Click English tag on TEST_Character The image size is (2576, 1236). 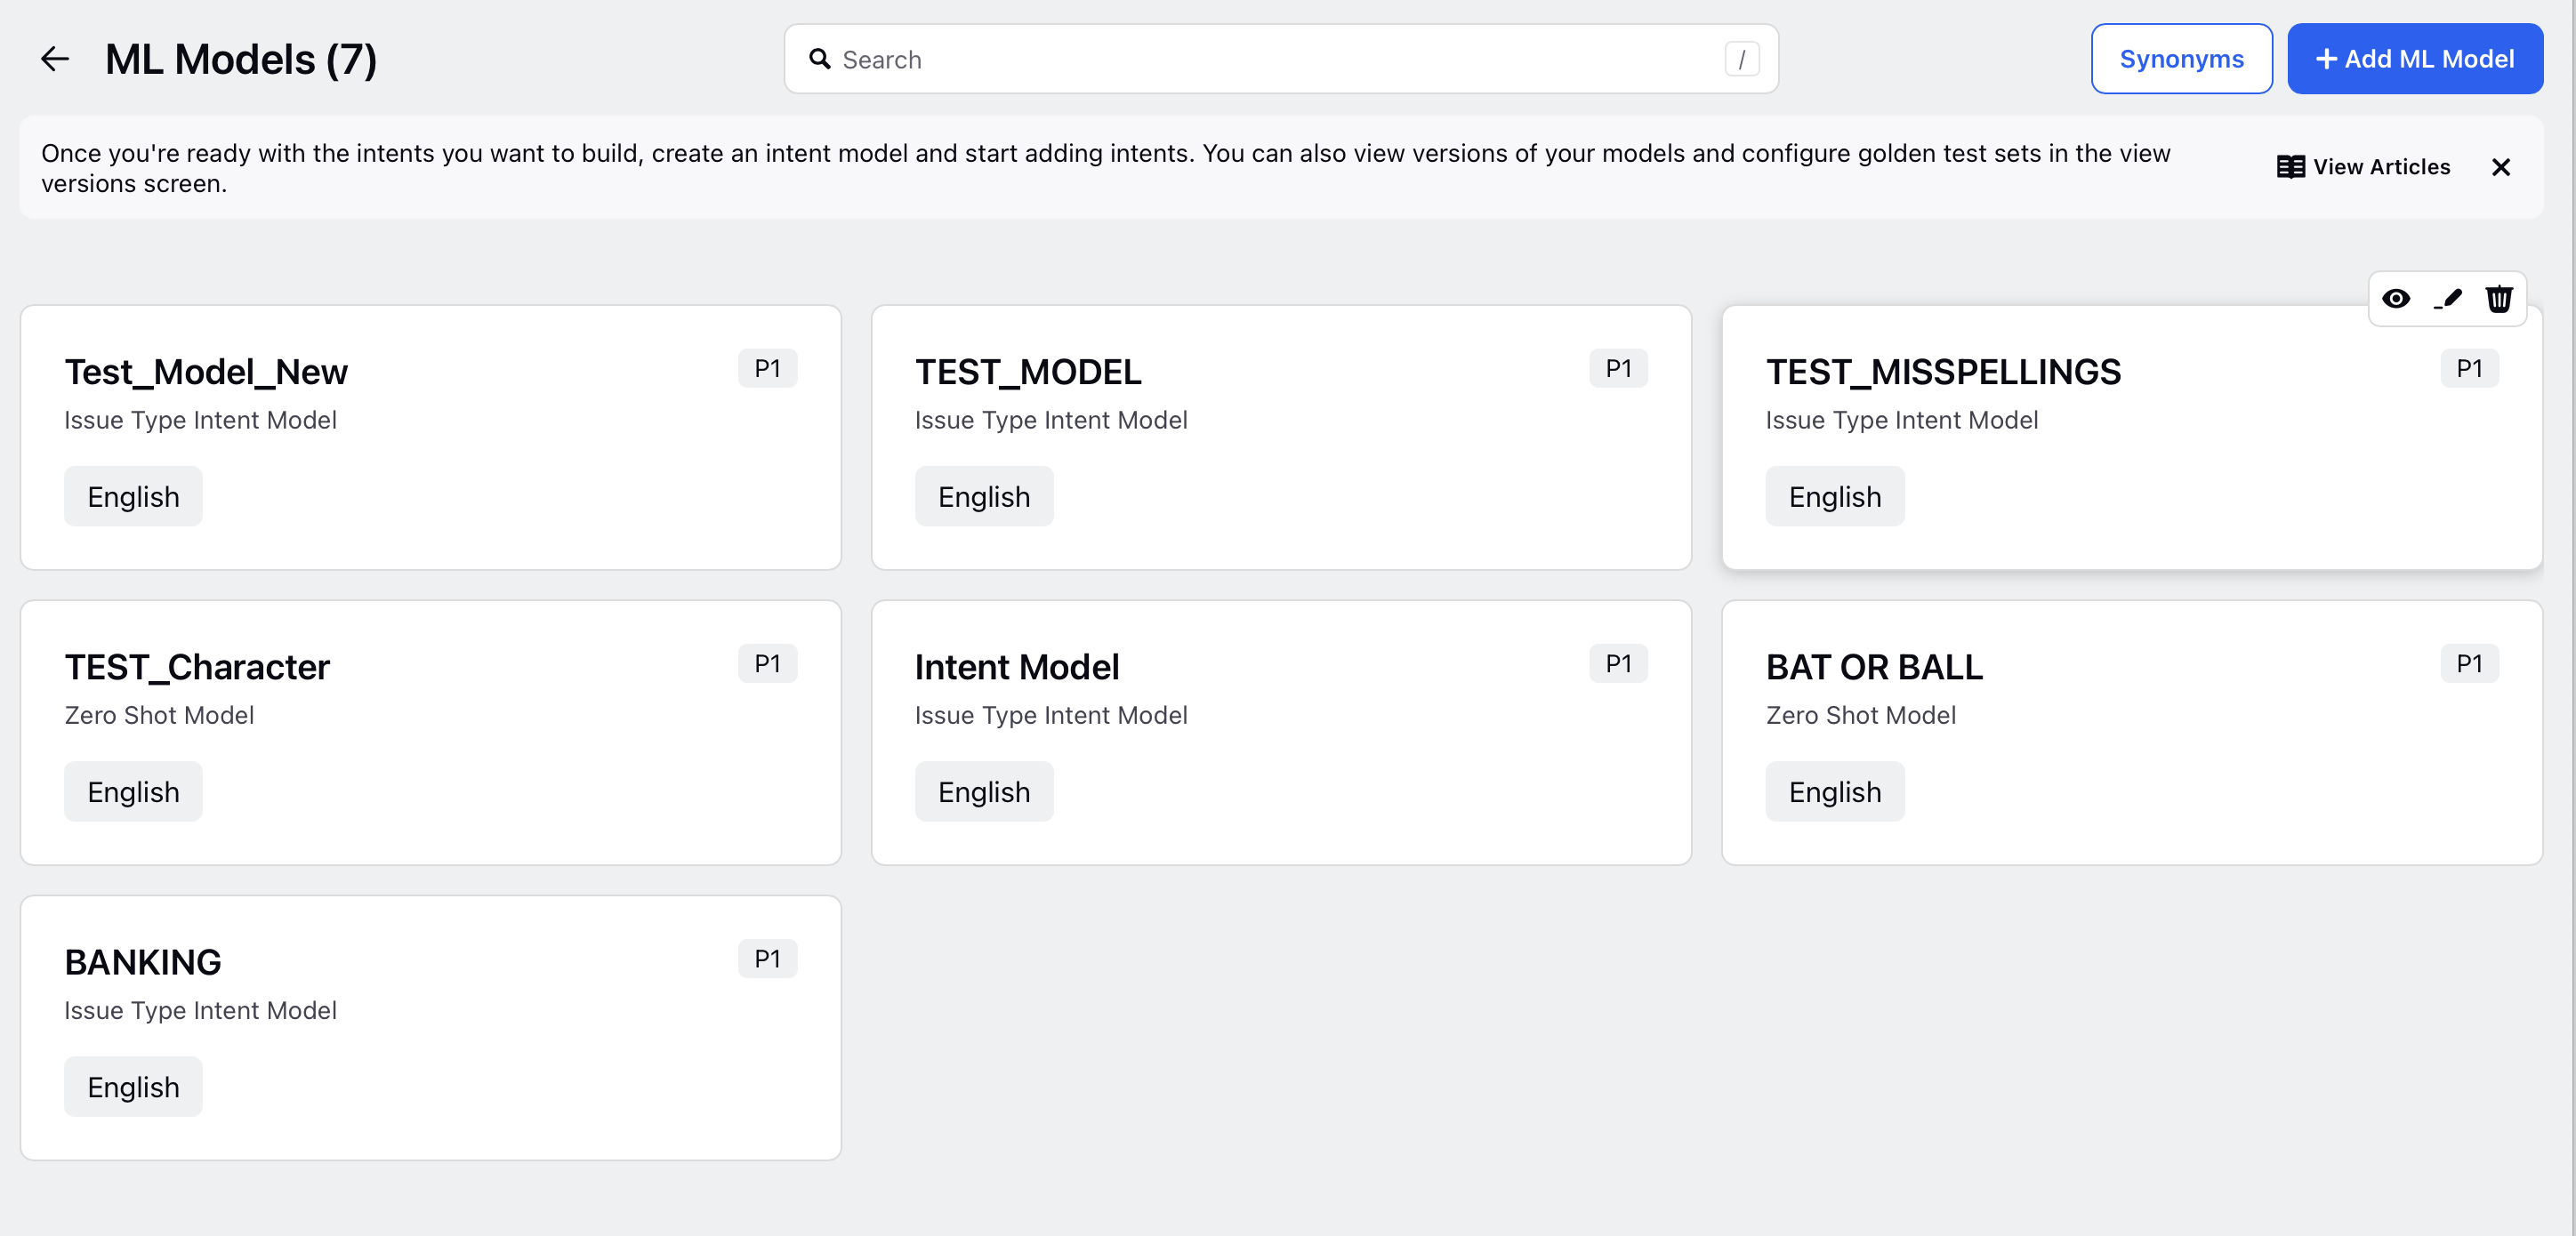tap(133, 791)
